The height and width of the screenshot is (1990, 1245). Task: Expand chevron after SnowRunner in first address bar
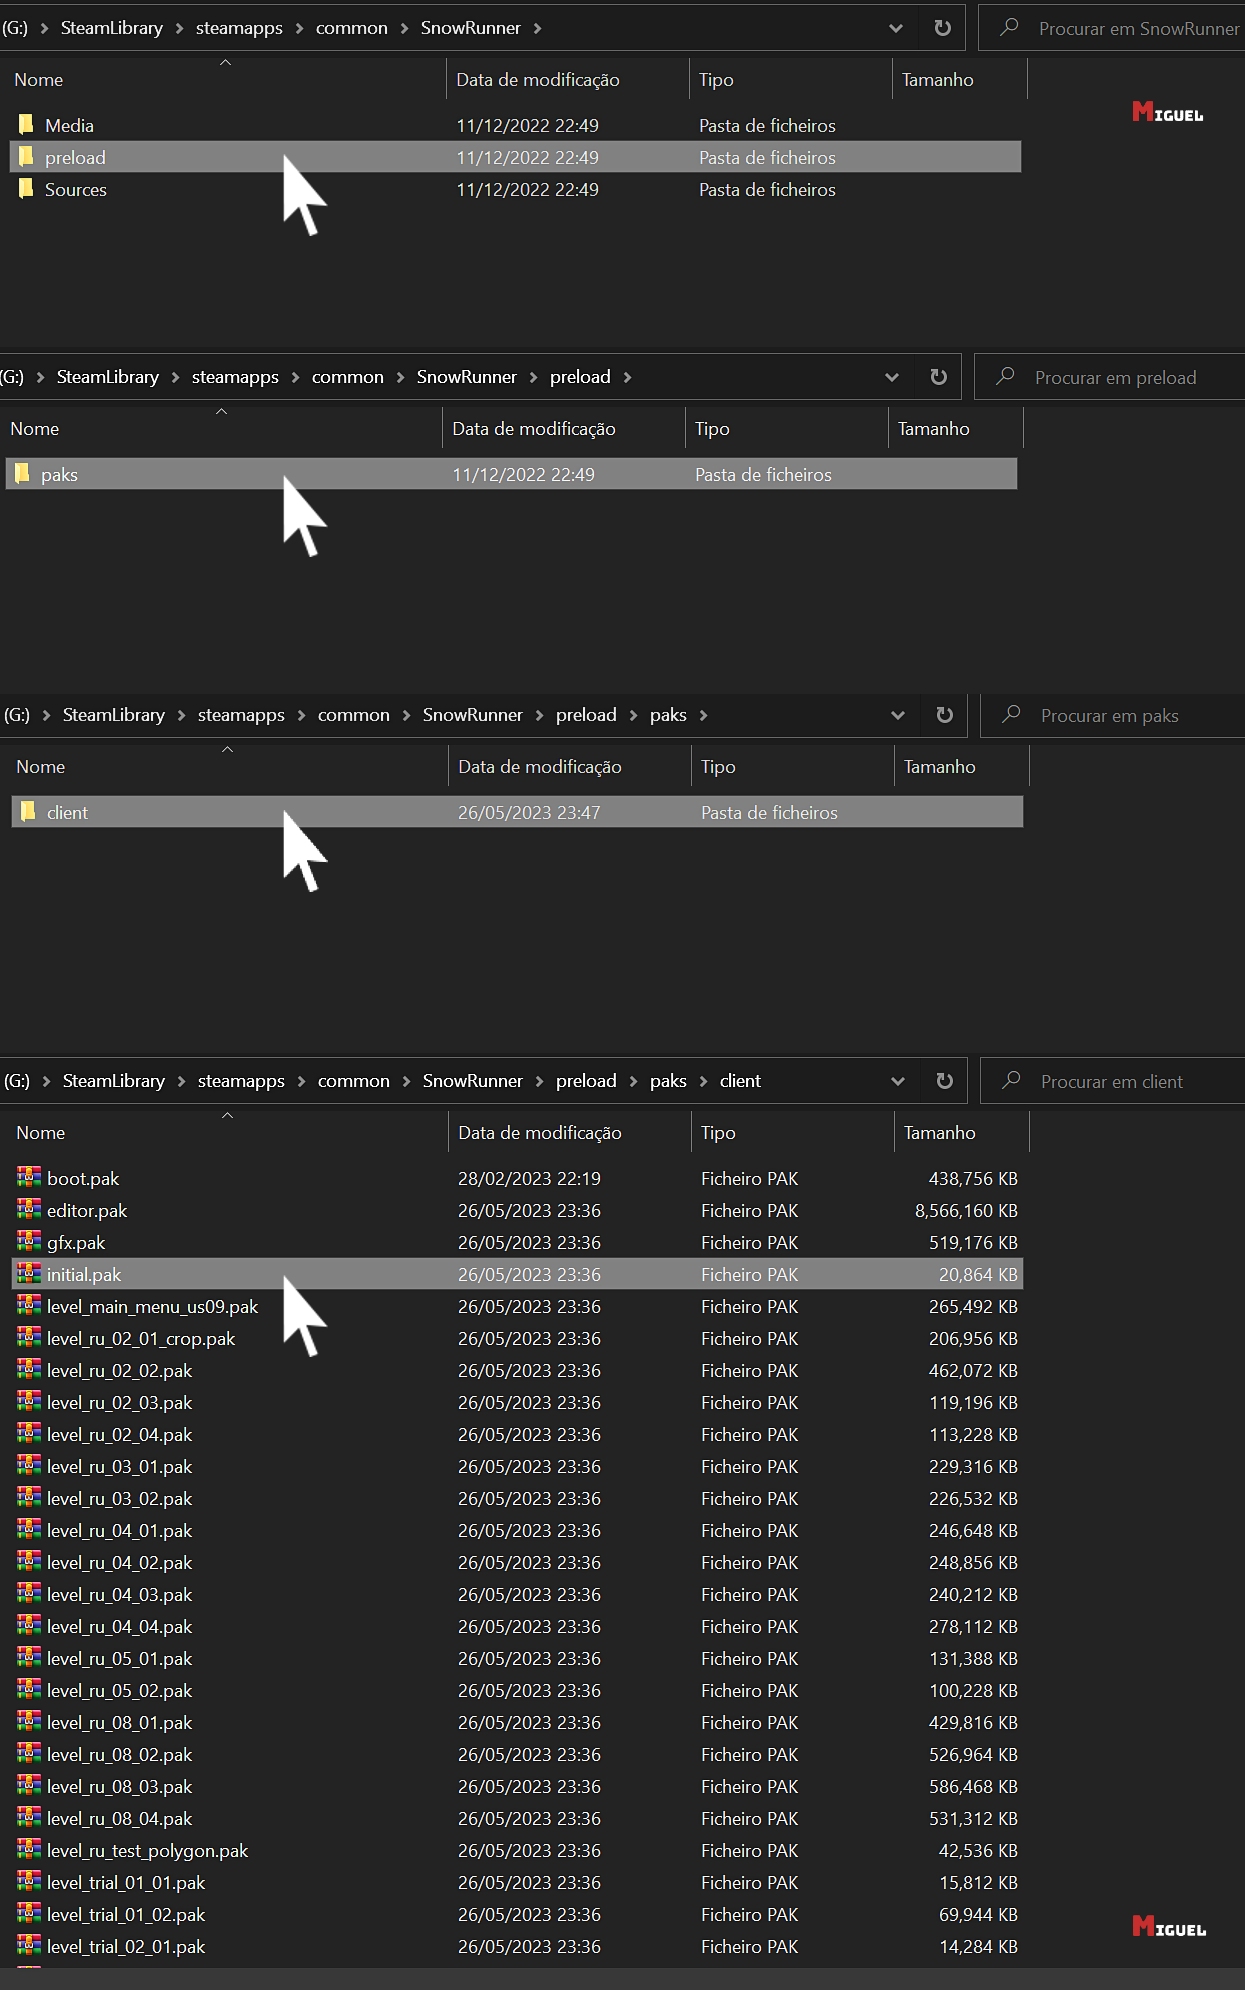pyautogui.click(x=537, y=29)
